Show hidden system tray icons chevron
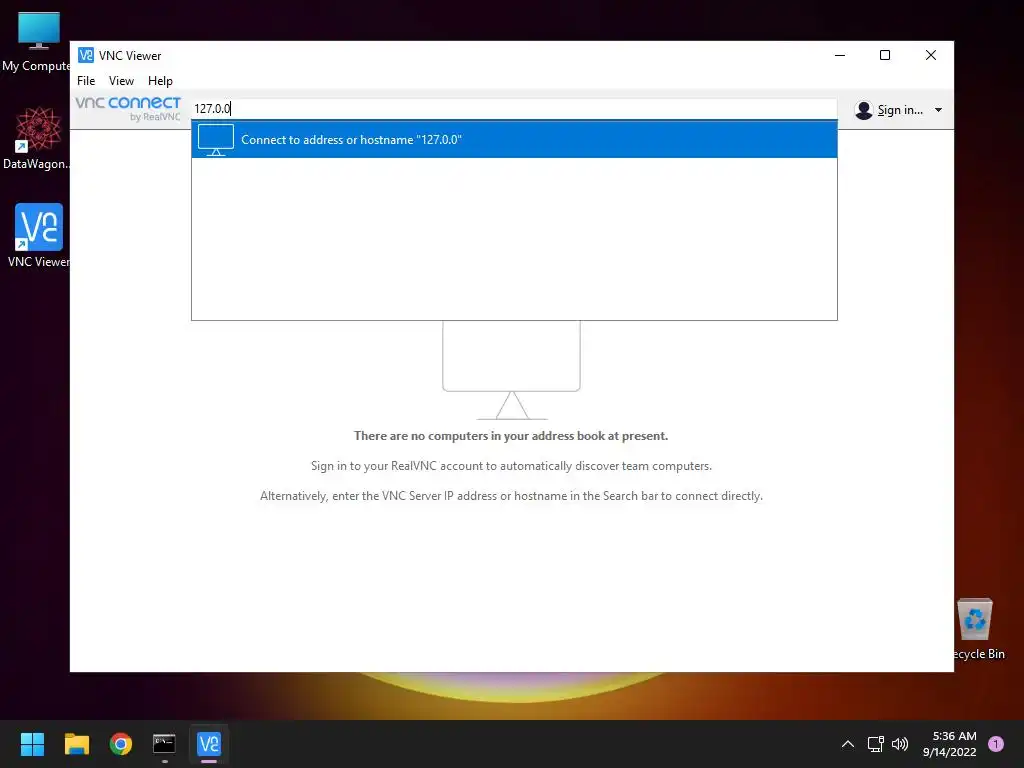This screenshot has width=1024, height=768. coord(848,744)
